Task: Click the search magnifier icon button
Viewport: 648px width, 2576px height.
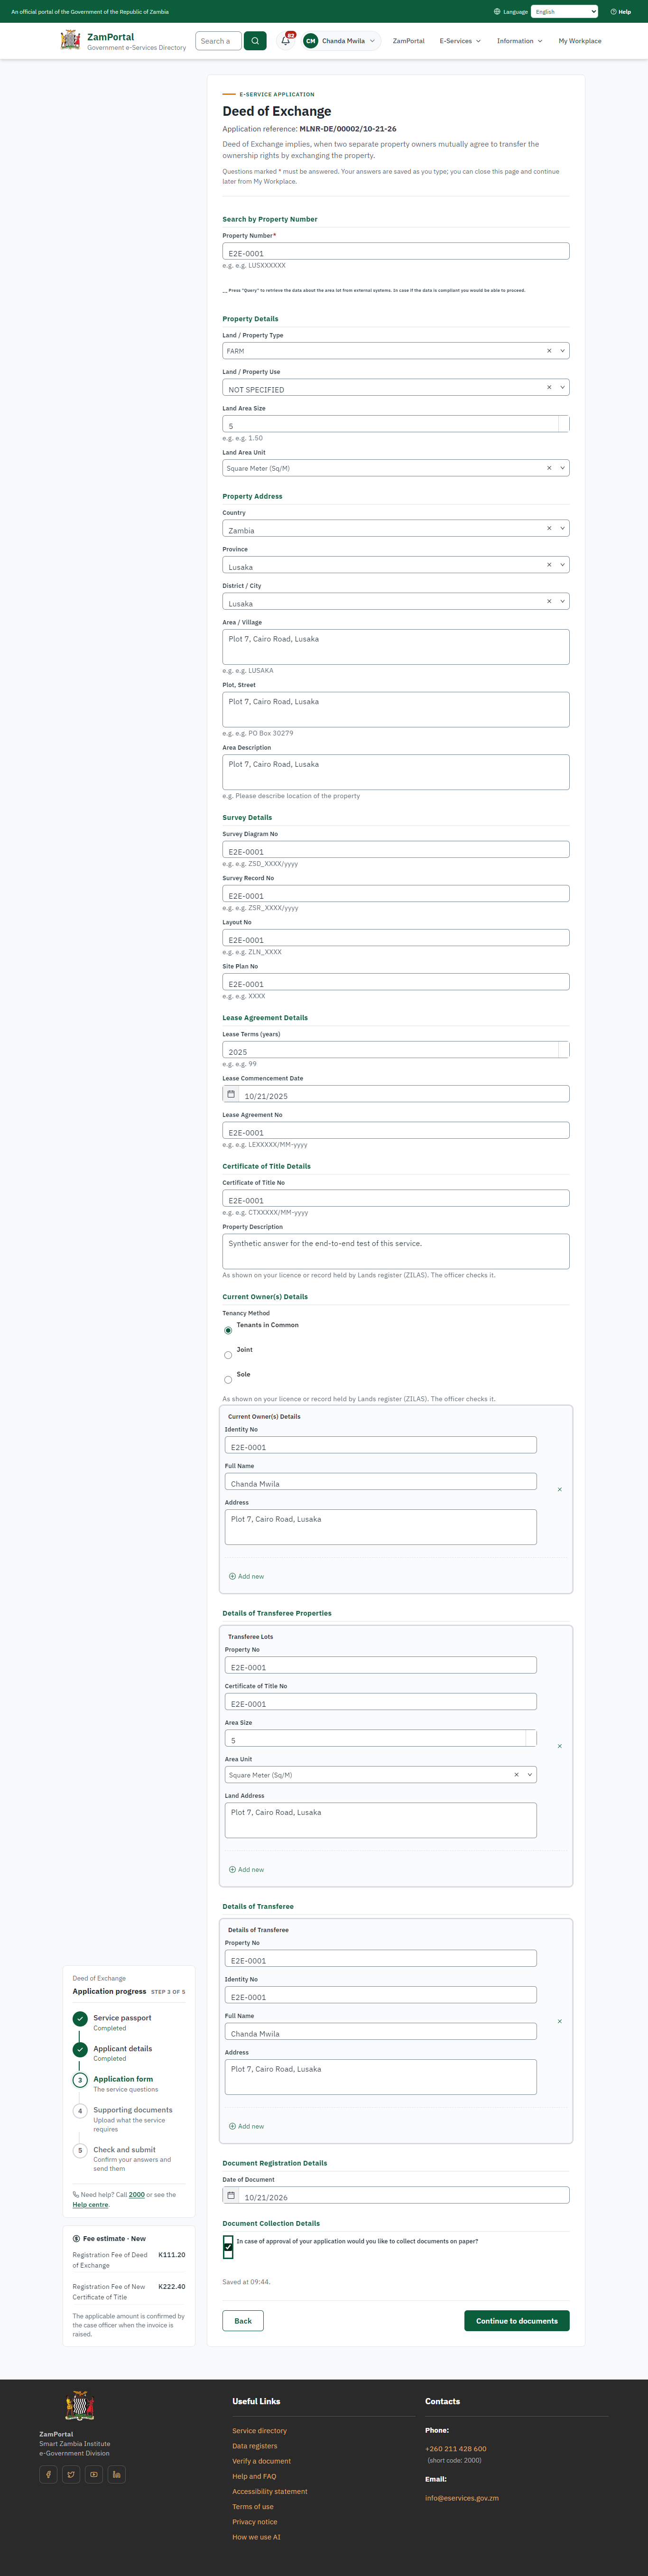Action: (x=255, y=41)
